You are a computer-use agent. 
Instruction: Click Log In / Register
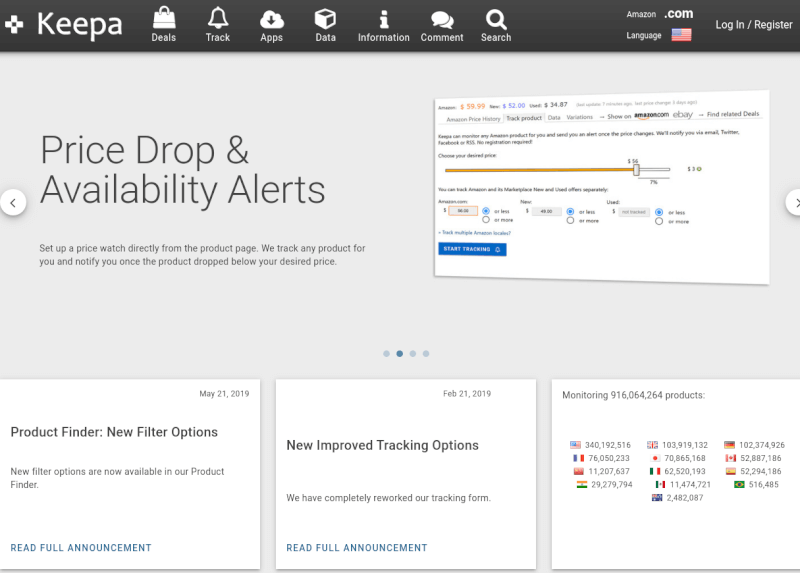click(x=754, y=24)
